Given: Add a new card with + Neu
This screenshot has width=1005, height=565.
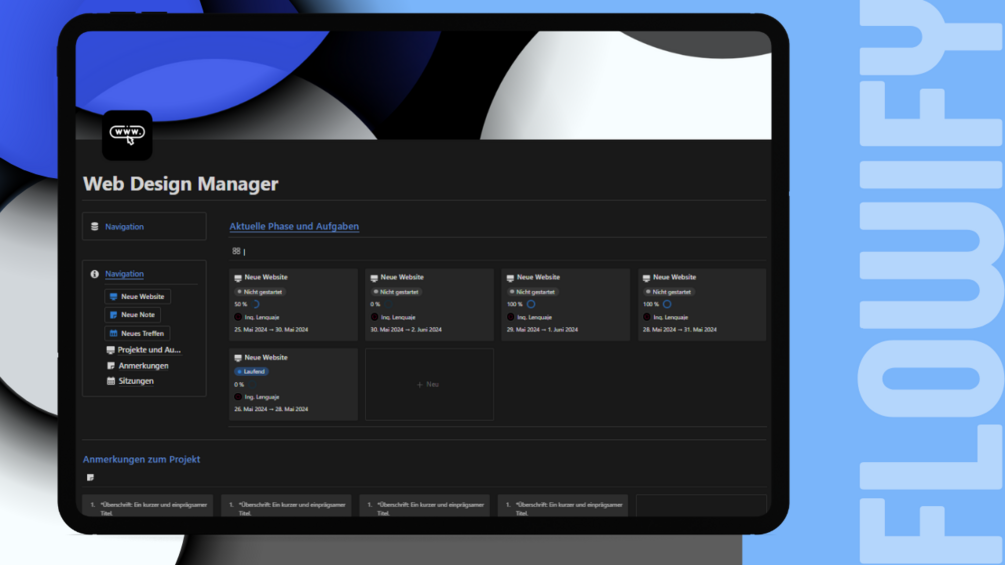Looking at the screenshot, I should click(x=429, y=384).
